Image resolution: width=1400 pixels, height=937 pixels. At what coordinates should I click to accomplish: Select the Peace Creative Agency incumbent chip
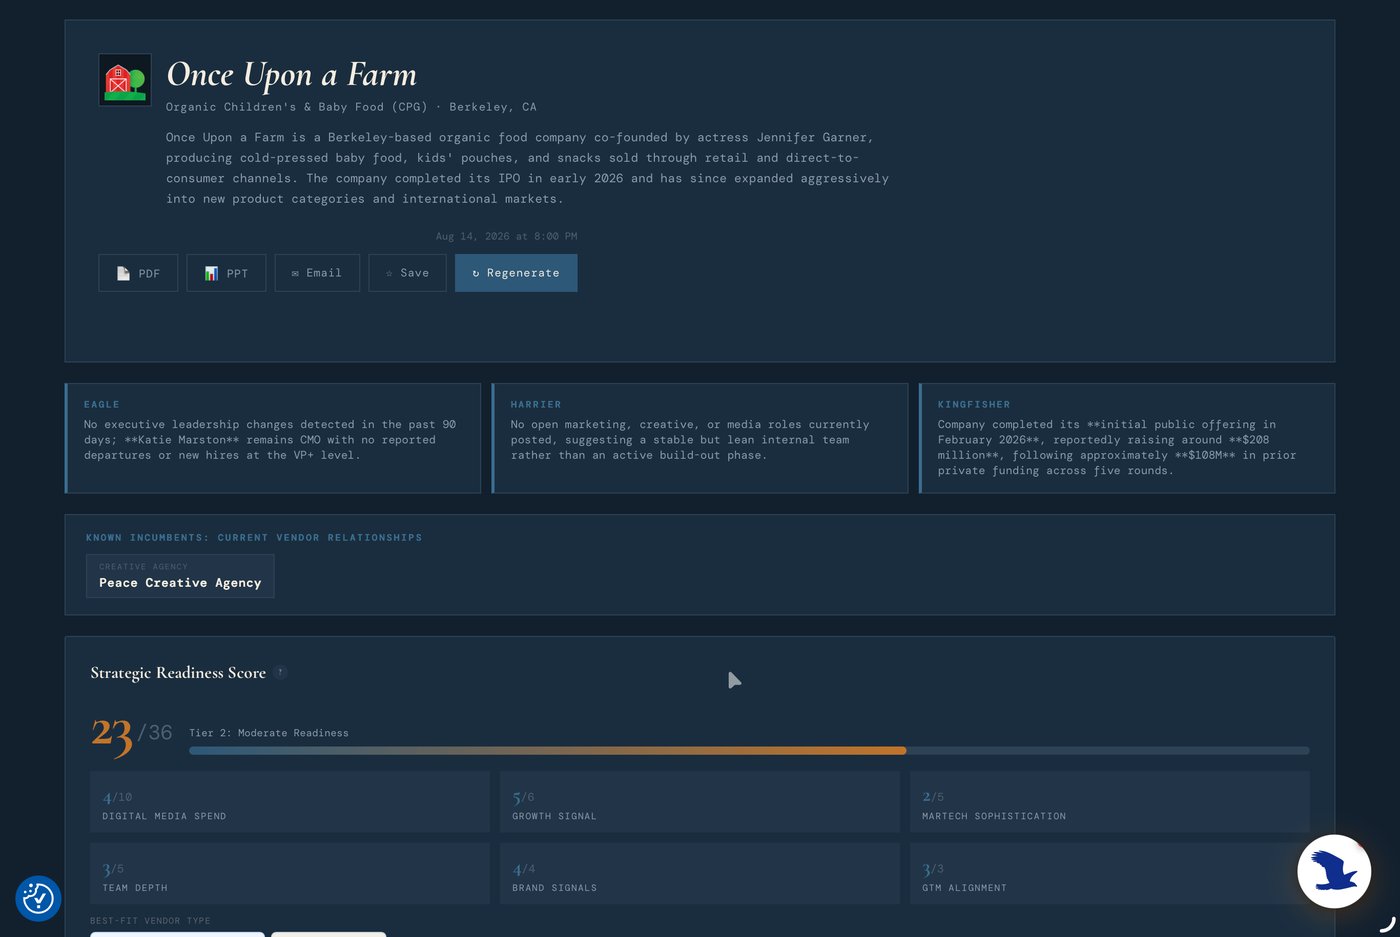point(180,576)
